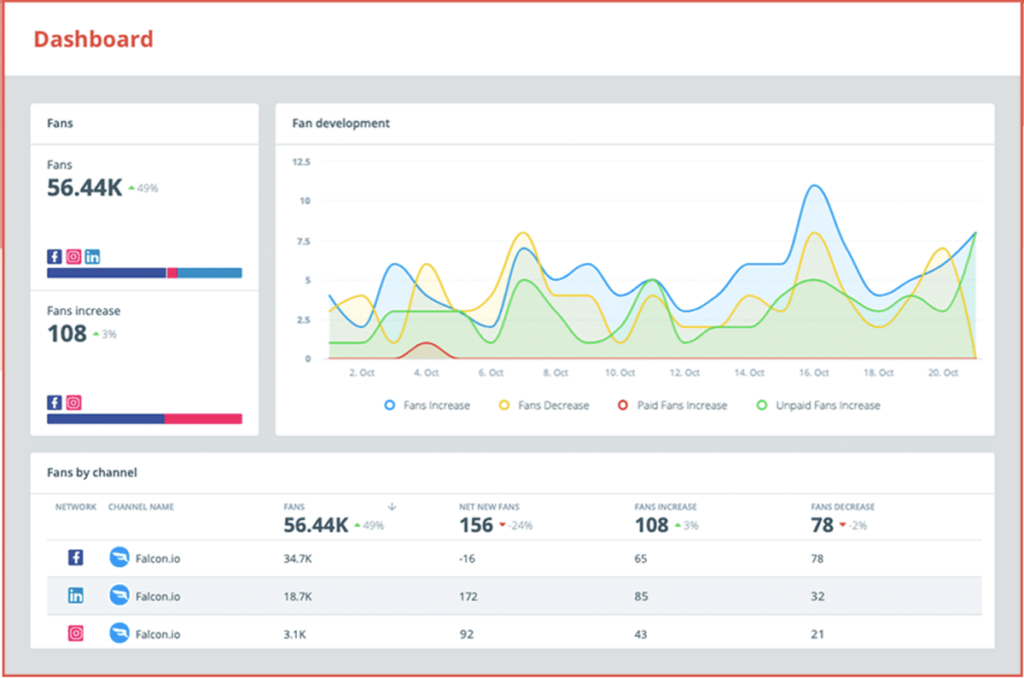This screenshot has width=1024, height=678.
Task: Click the Instagram network icon in the table
Action: (76, 633)
